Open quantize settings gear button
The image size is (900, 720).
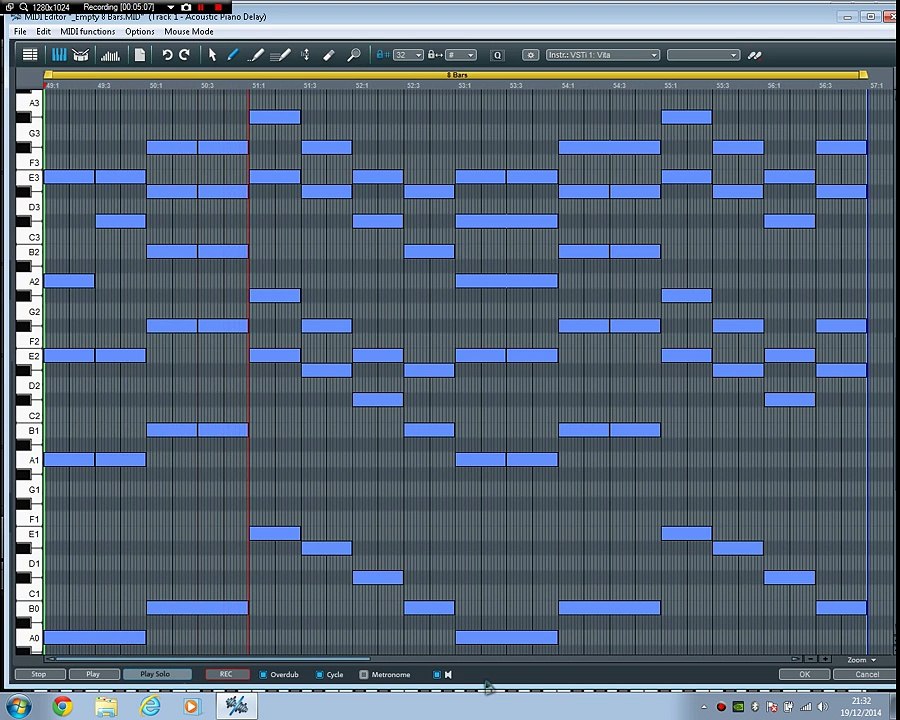530,55
